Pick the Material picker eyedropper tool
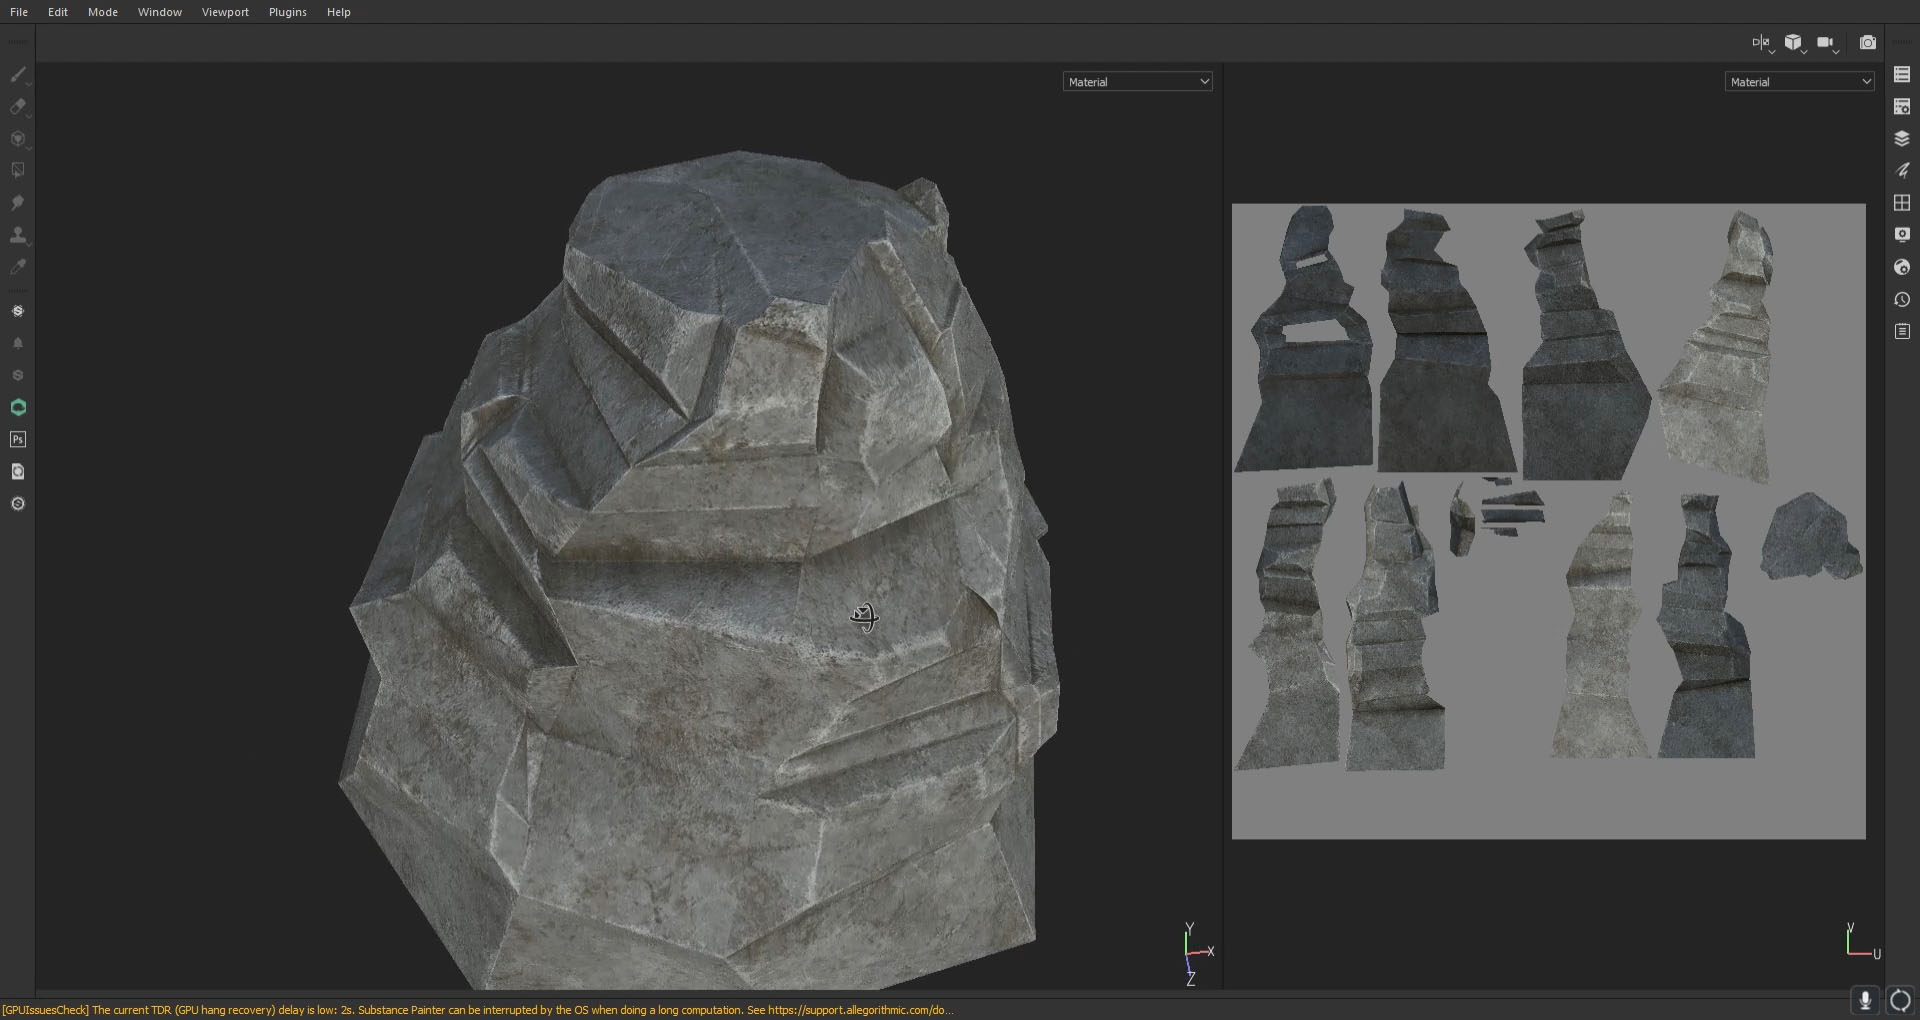The width and height of the screenshot is (1920, 1020). point(18,267)
